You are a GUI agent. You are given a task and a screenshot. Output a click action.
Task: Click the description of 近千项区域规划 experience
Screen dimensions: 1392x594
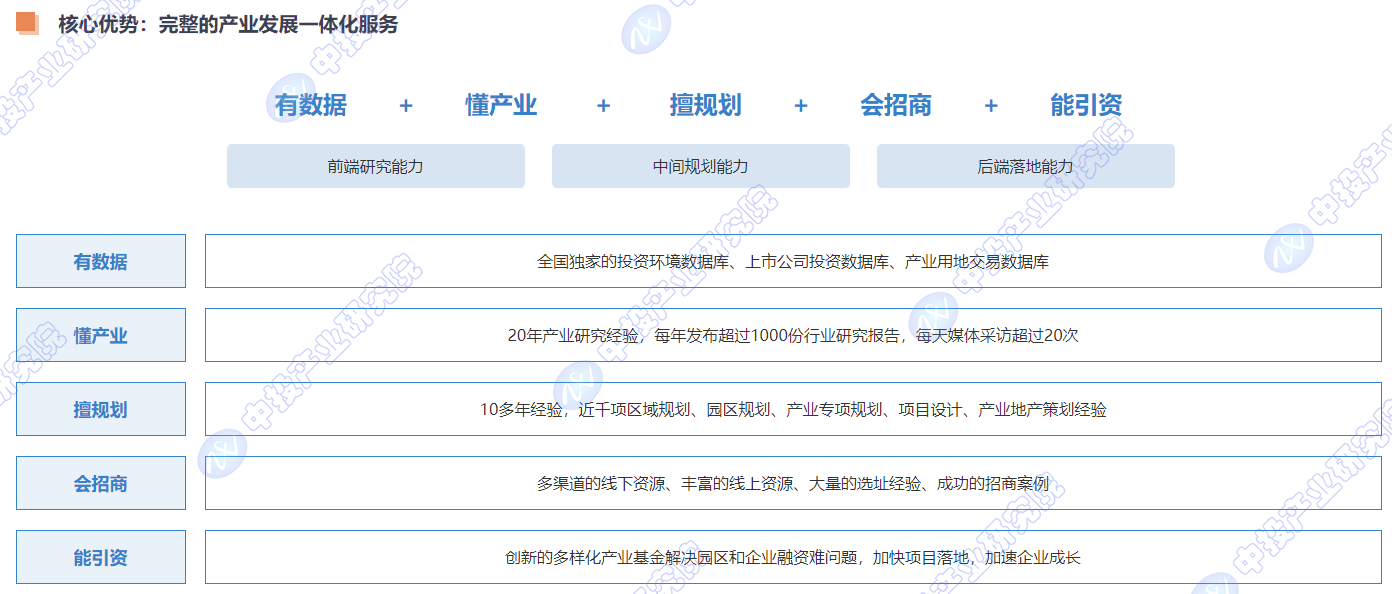[792, 409]
